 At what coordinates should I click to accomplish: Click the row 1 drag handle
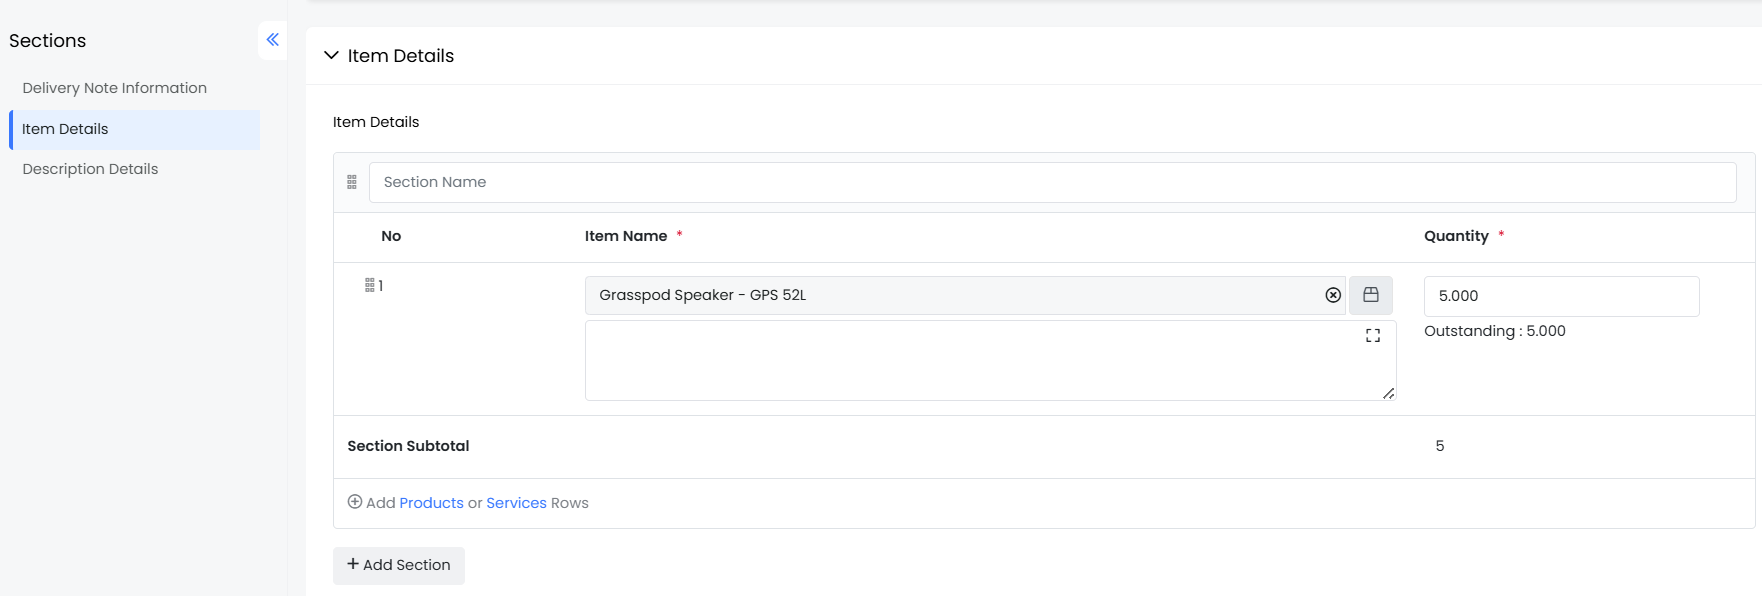click(x=369, y=286)
